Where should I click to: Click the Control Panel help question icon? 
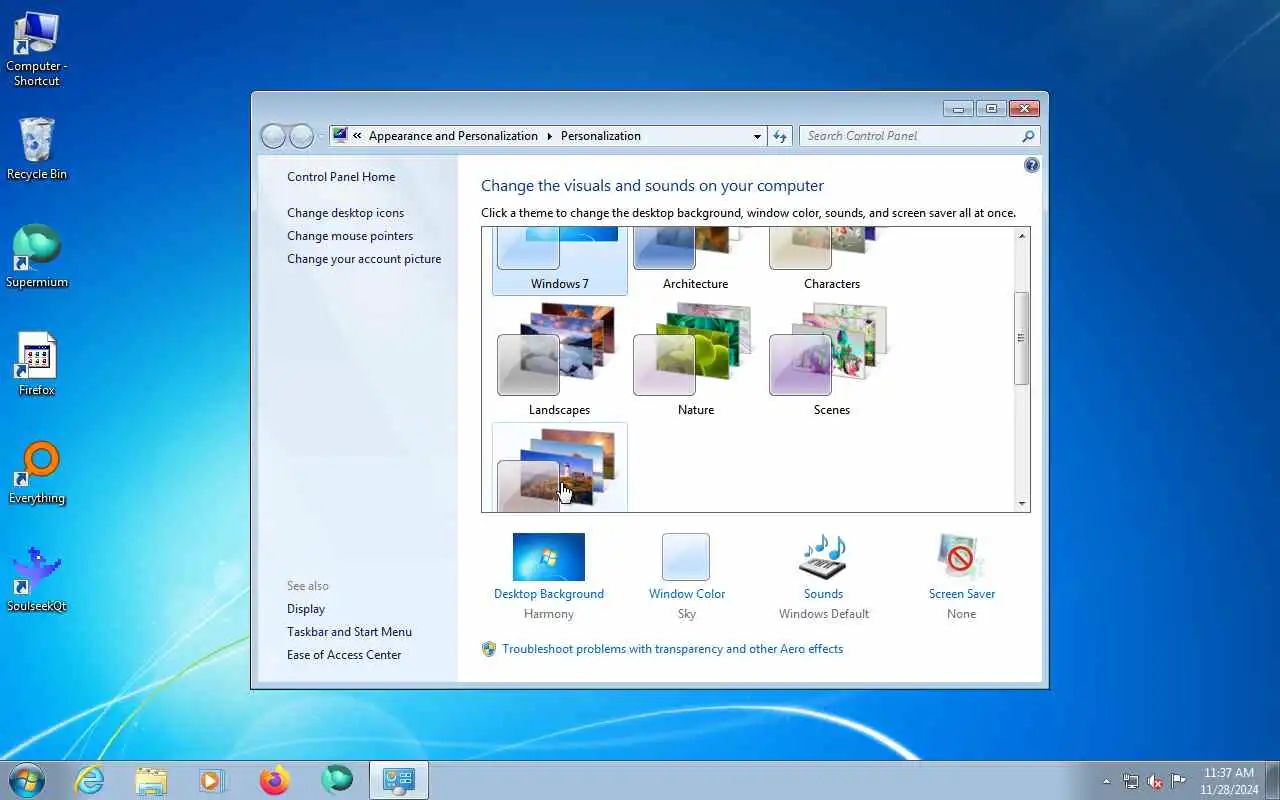[x=1032, y=165]
